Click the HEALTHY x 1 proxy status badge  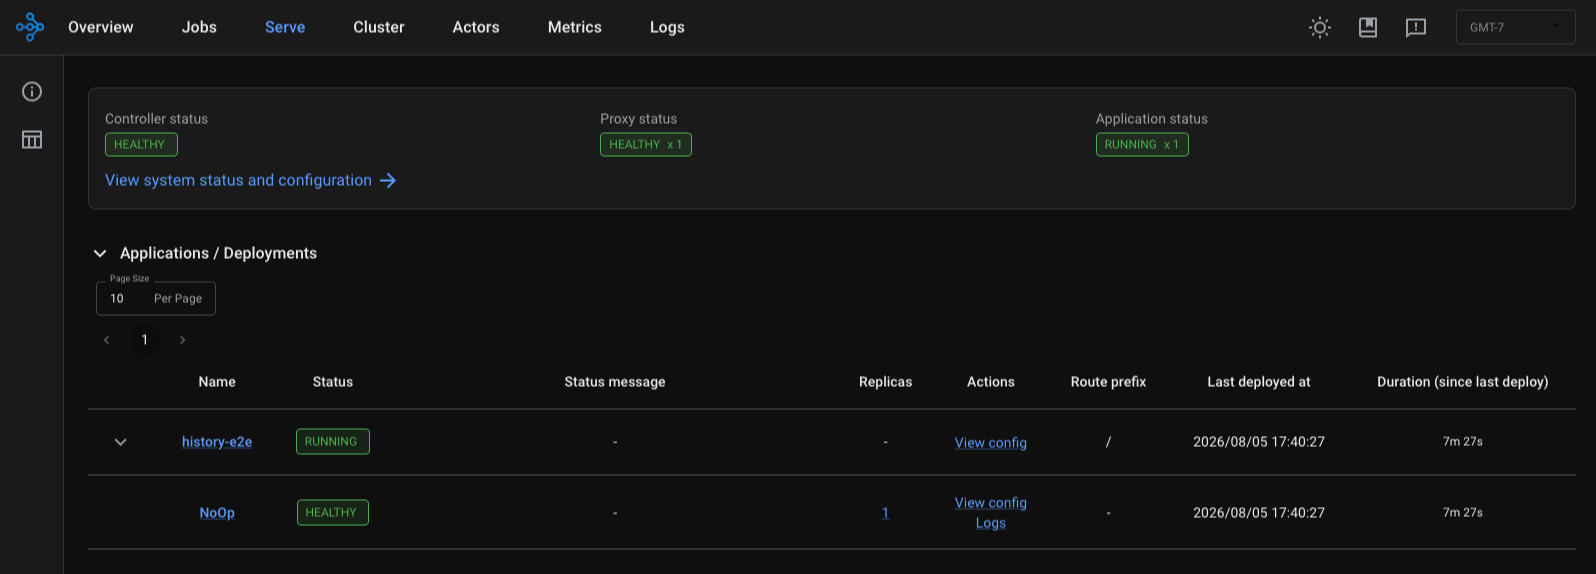(646, 145)
